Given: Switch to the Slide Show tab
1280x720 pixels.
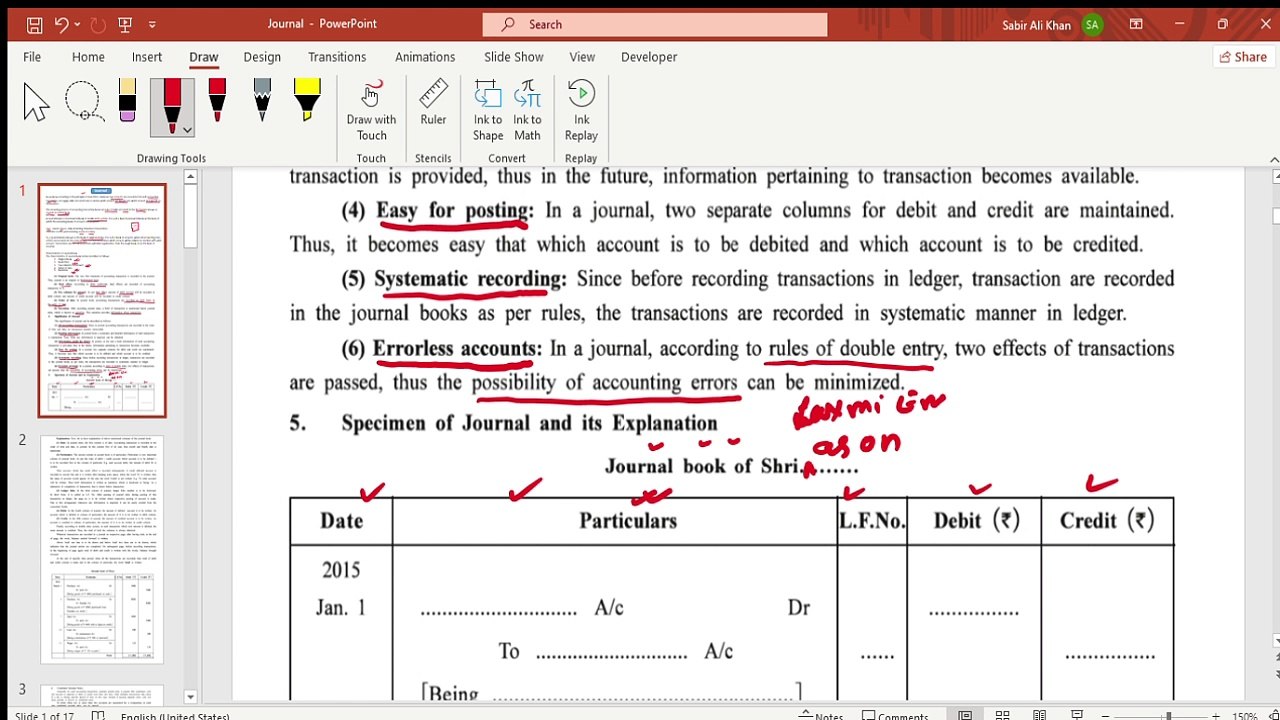Looking at the screenshot, I should click(x=514, y=57).
